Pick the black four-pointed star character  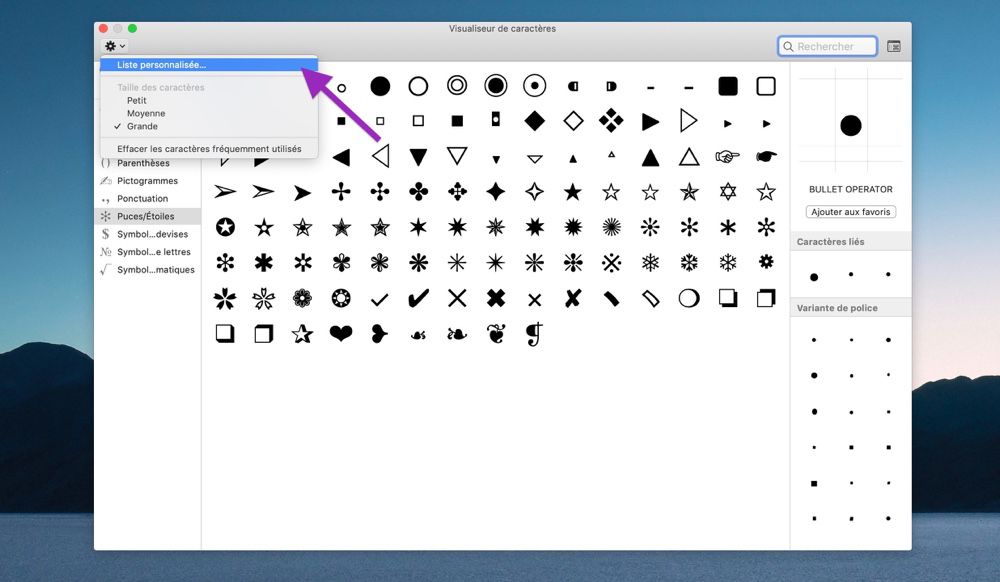click(x=496, y=191)
